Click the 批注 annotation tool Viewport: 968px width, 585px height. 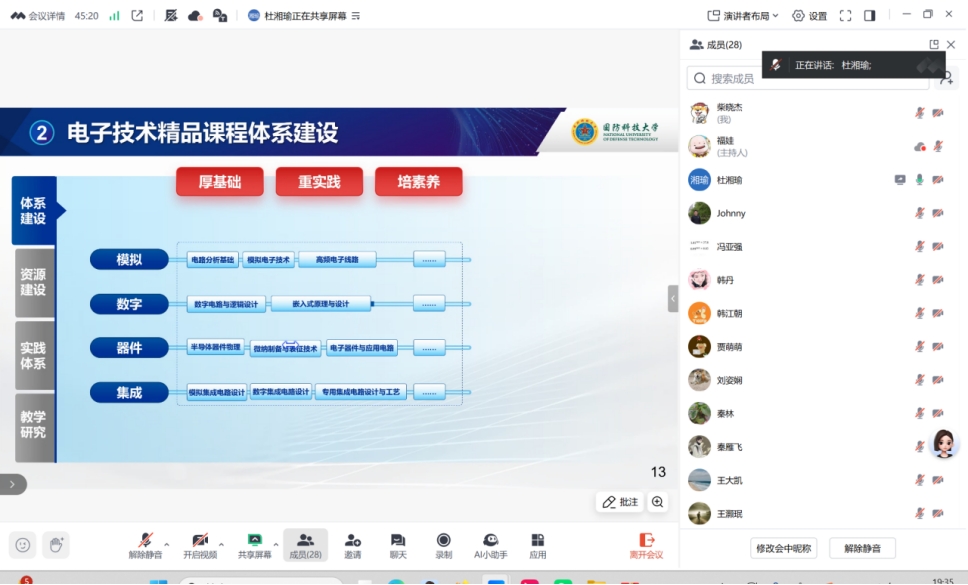[620, 502]
